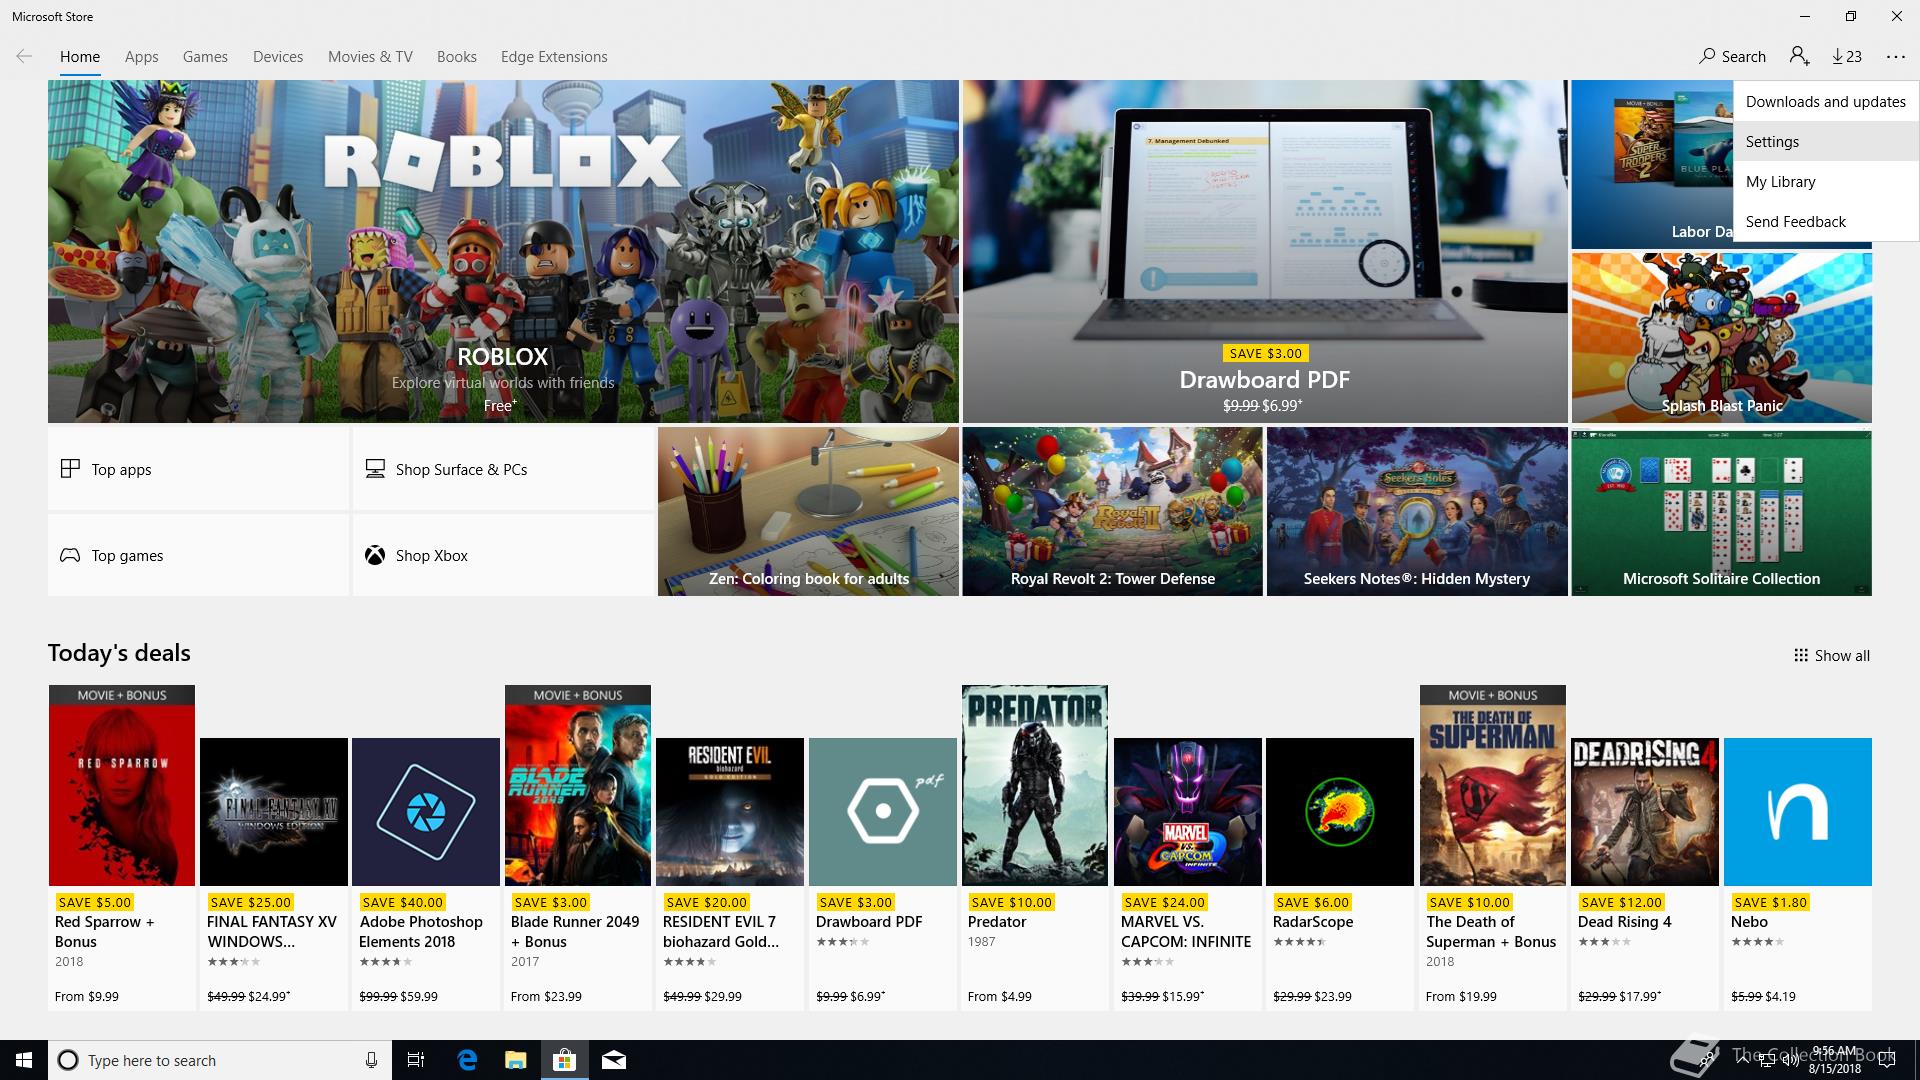
Task: Open Microsoft Solitaire Collection tile
Action: pyautogui.click(x=1721, y=512)
